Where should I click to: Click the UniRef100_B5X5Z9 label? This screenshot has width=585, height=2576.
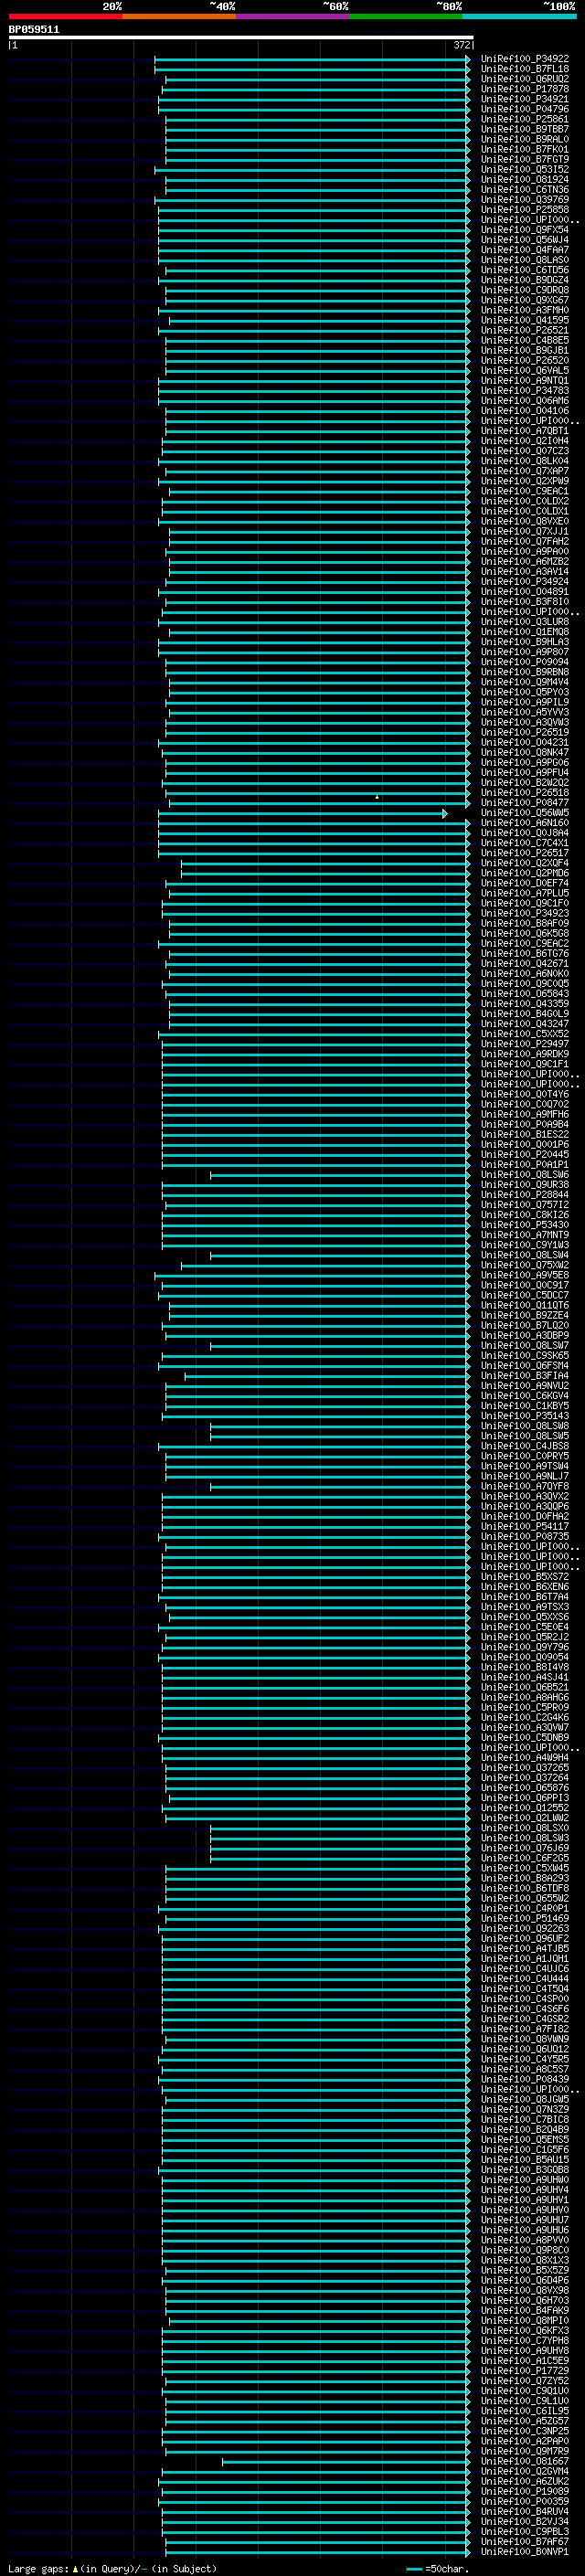(x=525, y=2270)
